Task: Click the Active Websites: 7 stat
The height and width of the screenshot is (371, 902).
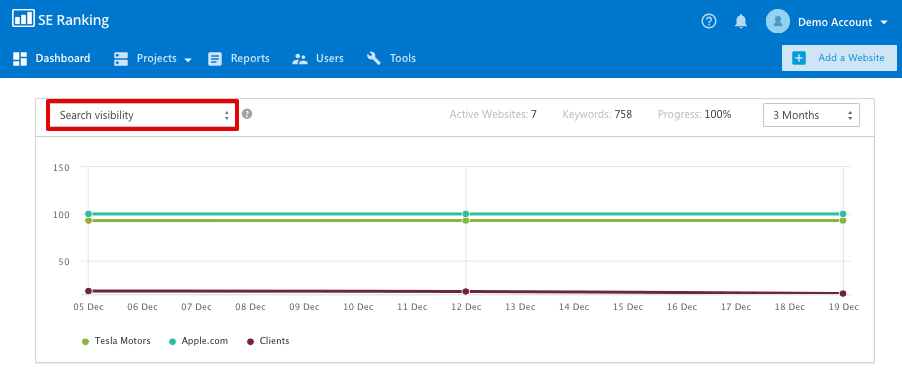Action: click(493, 114)
